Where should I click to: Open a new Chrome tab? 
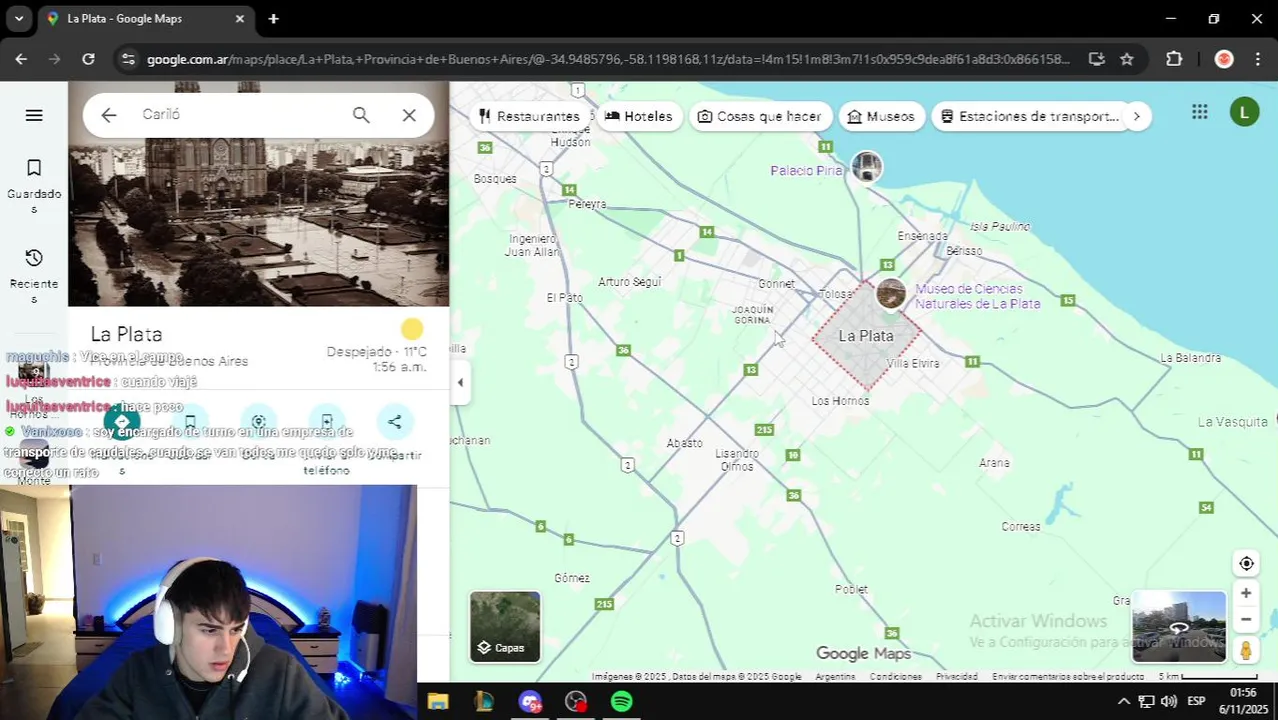pos(273,18)
